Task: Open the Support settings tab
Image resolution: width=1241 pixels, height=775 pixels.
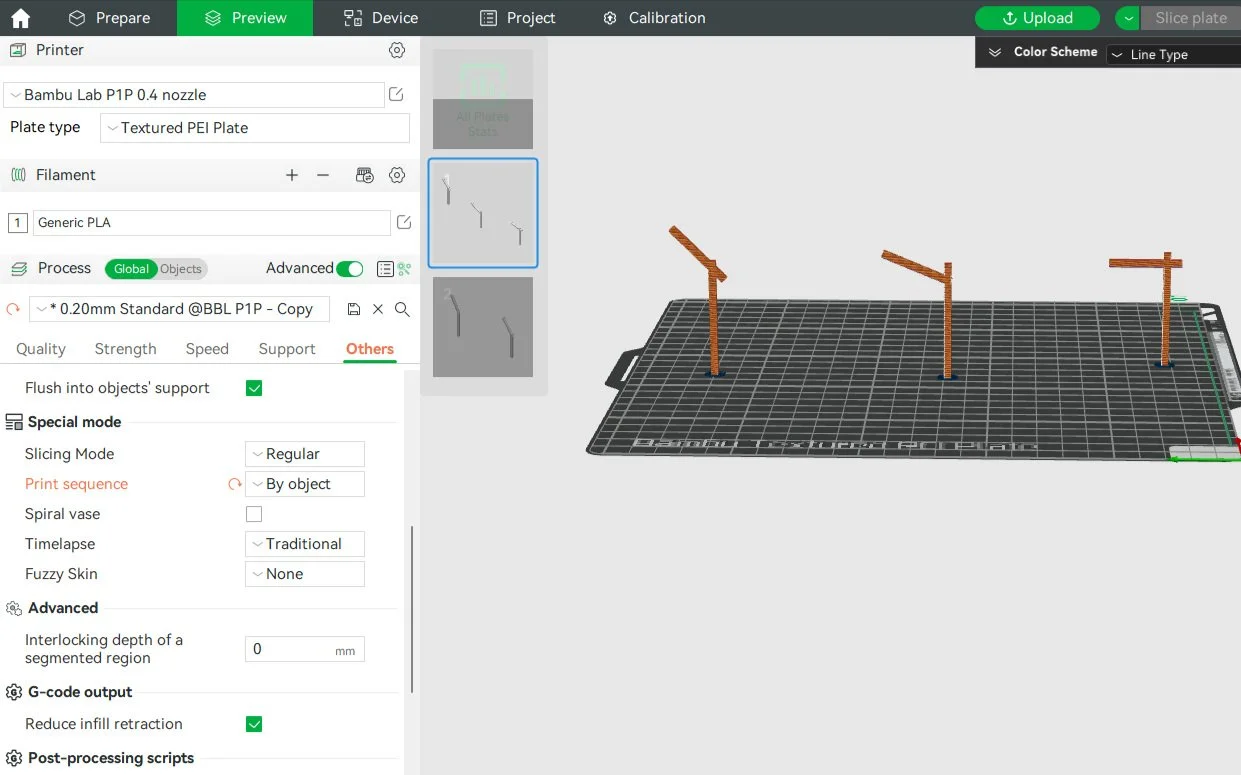Action: point(287,349)
